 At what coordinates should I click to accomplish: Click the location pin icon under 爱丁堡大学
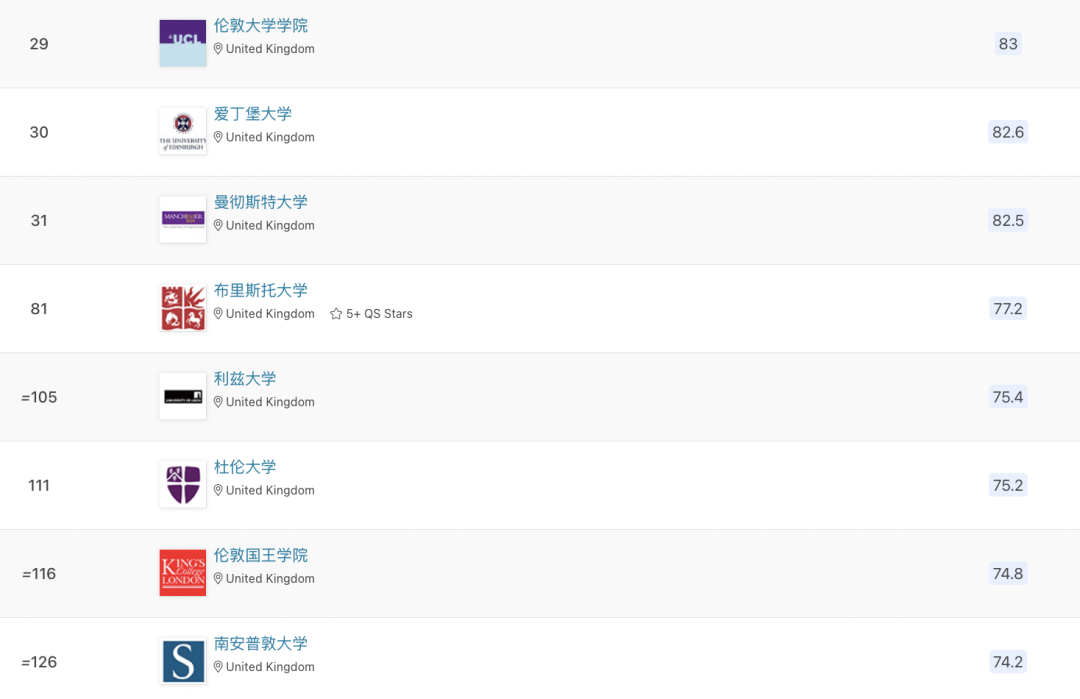[218, 137]
